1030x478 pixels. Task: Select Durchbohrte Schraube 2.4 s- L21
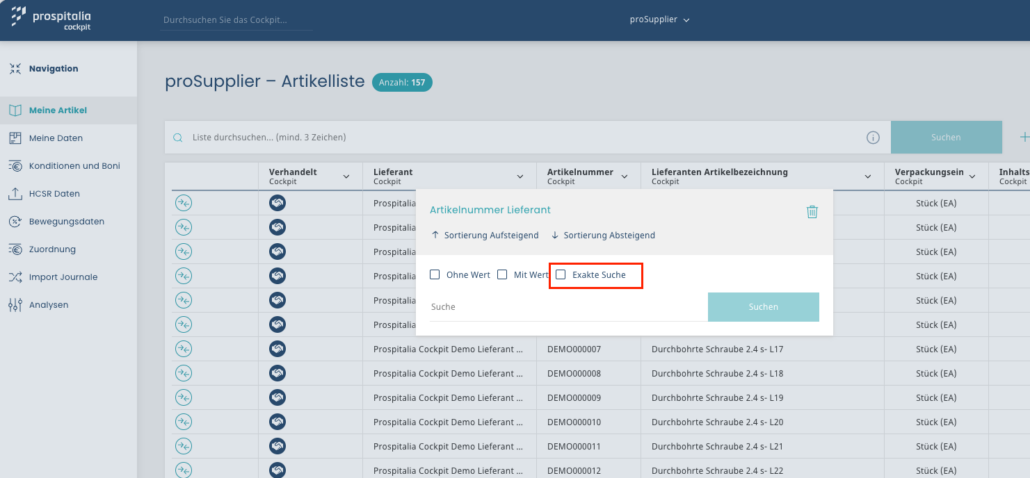coord(717,446)
